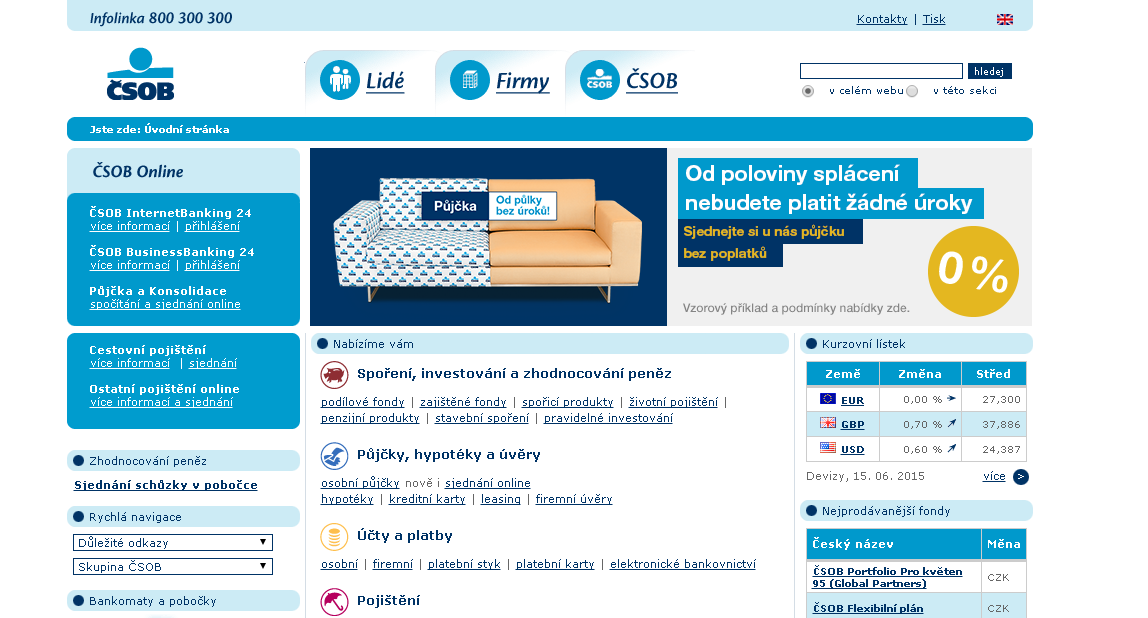Open the podílové fondy link
This screenshot has width=1148, height=618.
click(x=362, y=402)
